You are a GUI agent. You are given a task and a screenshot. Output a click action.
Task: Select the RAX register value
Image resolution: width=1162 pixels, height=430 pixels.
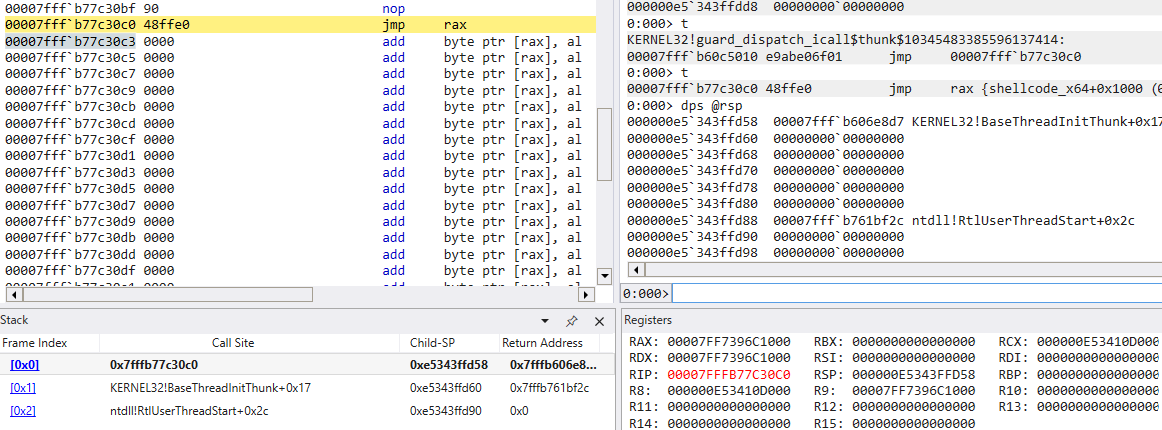click(x=728, y=343)
